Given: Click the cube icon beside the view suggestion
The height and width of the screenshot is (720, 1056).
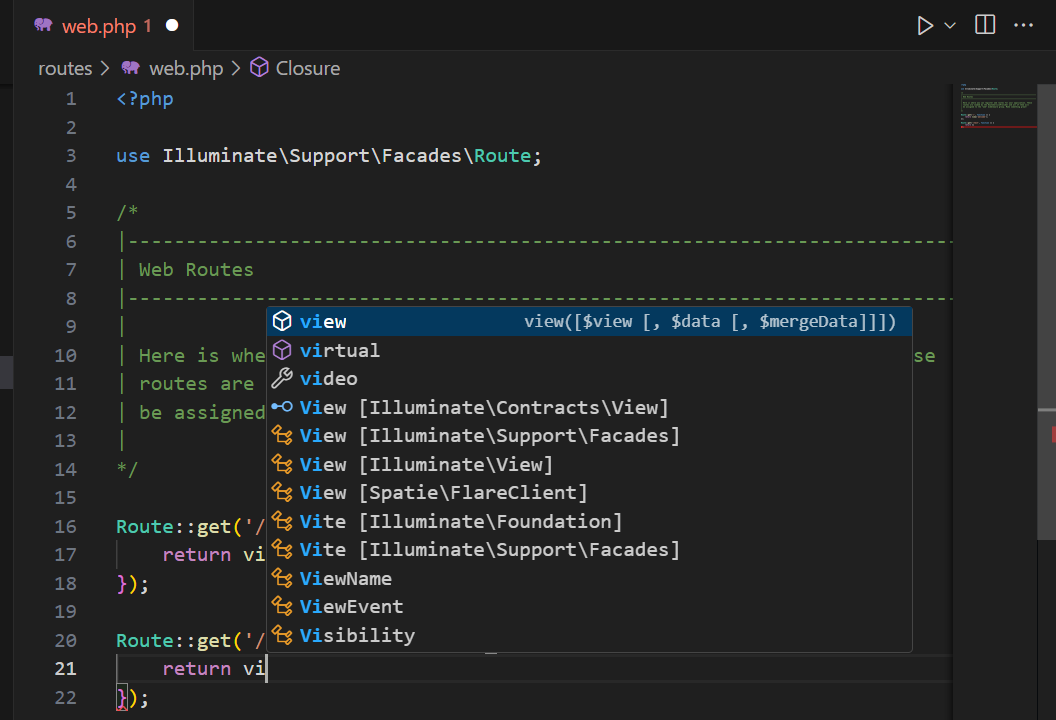Looking at the screenshot, I should click(x=281, y=321).
